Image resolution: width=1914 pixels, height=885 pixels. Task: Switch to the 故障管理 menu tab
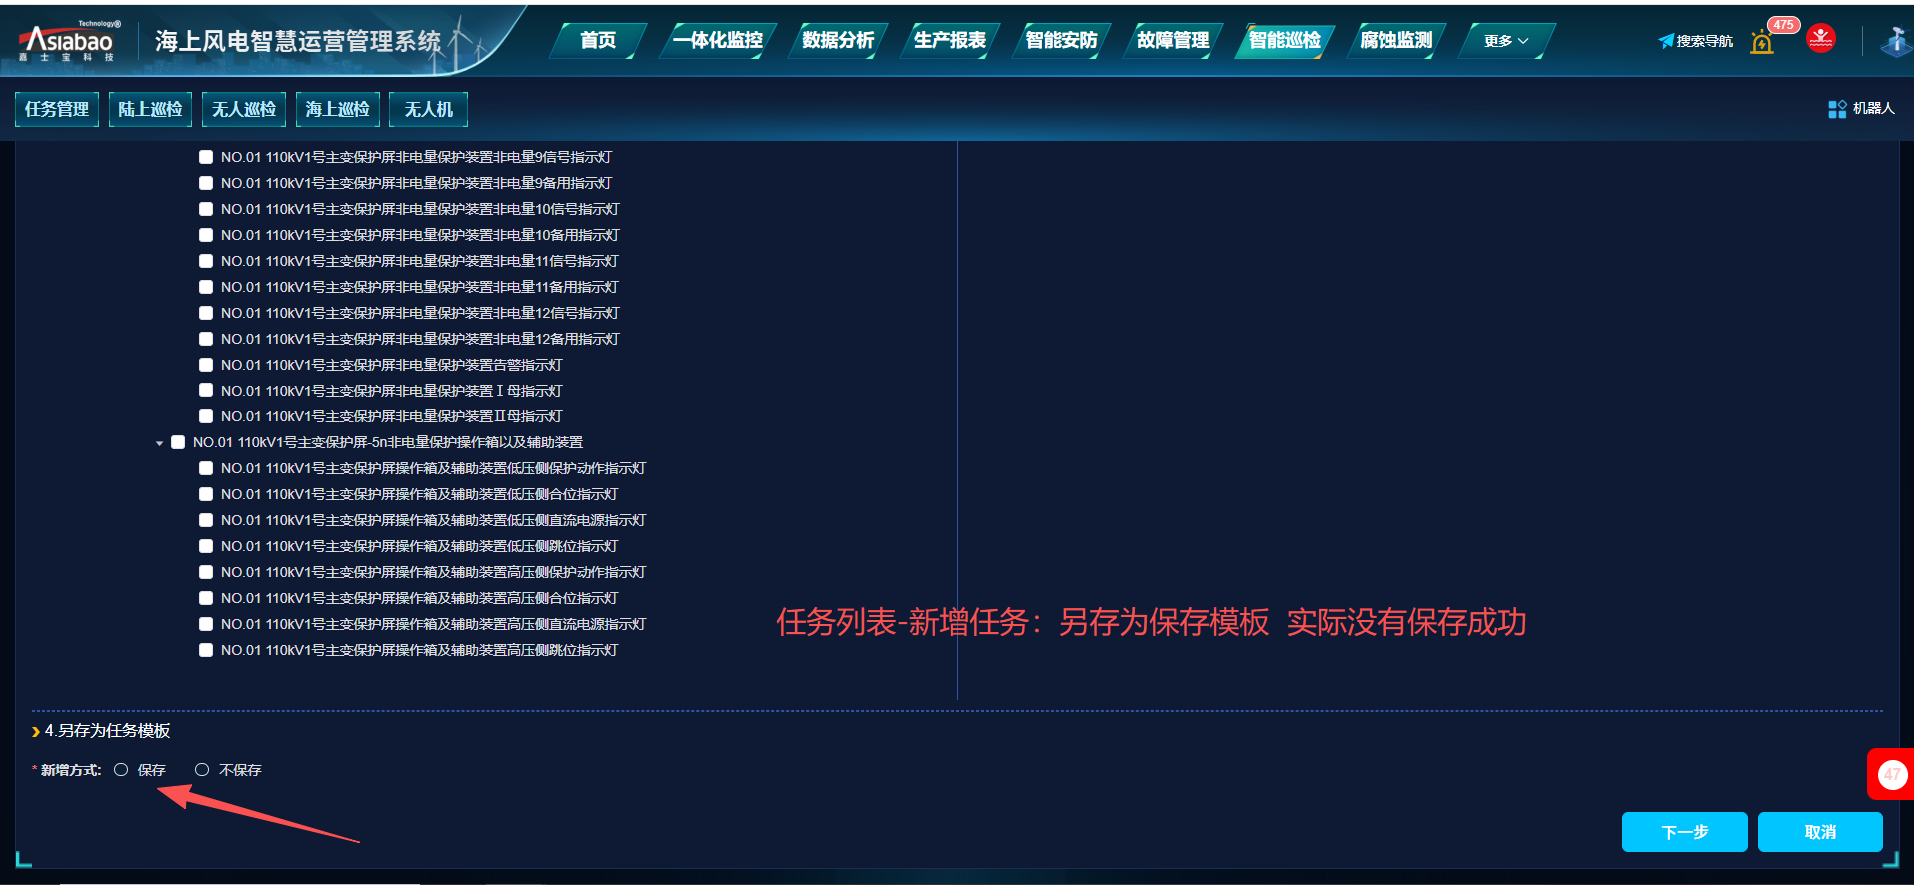(1173, 41)
